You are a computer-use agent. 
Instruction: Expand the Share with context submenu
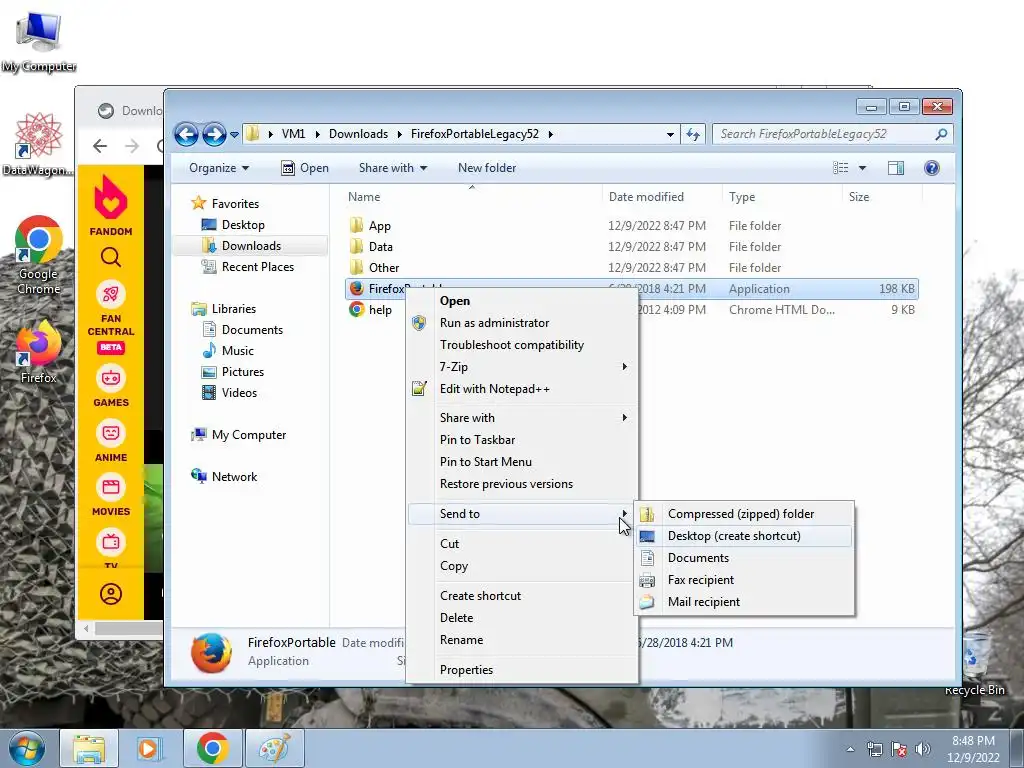pos(522,418)
